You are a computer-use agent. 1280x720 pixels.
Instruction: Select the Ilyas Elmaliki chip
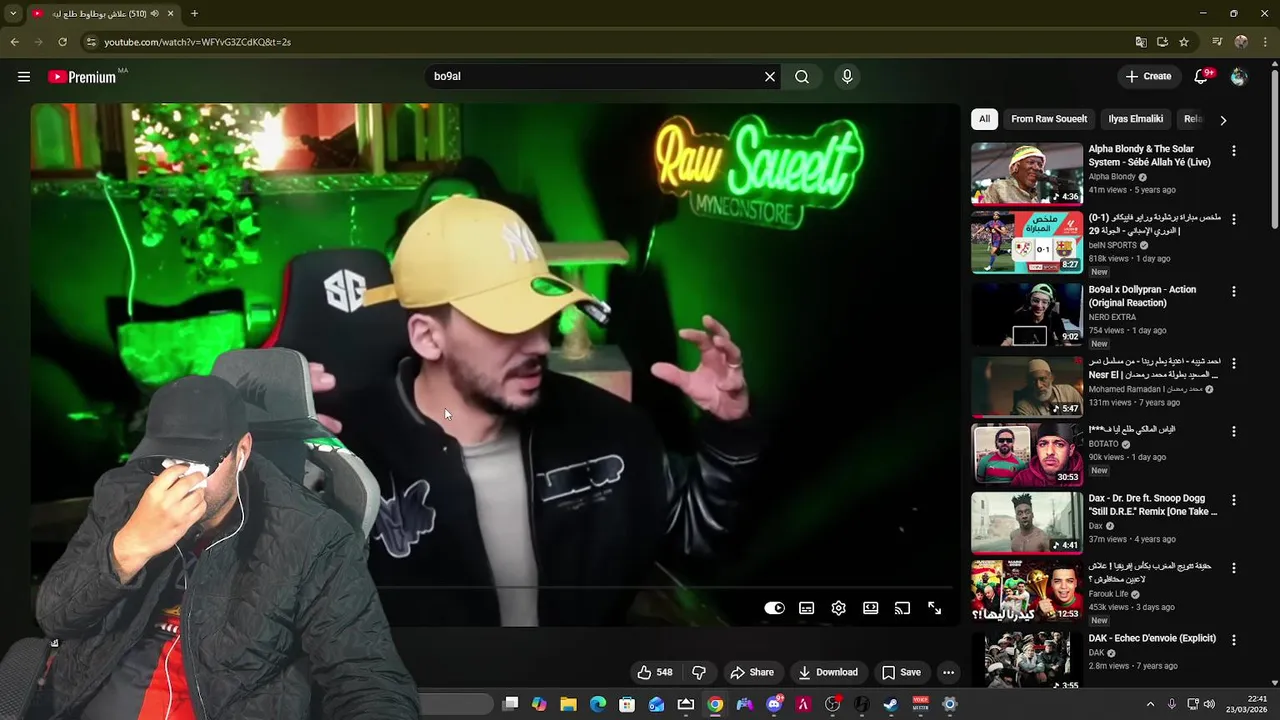coord(1136,119)
